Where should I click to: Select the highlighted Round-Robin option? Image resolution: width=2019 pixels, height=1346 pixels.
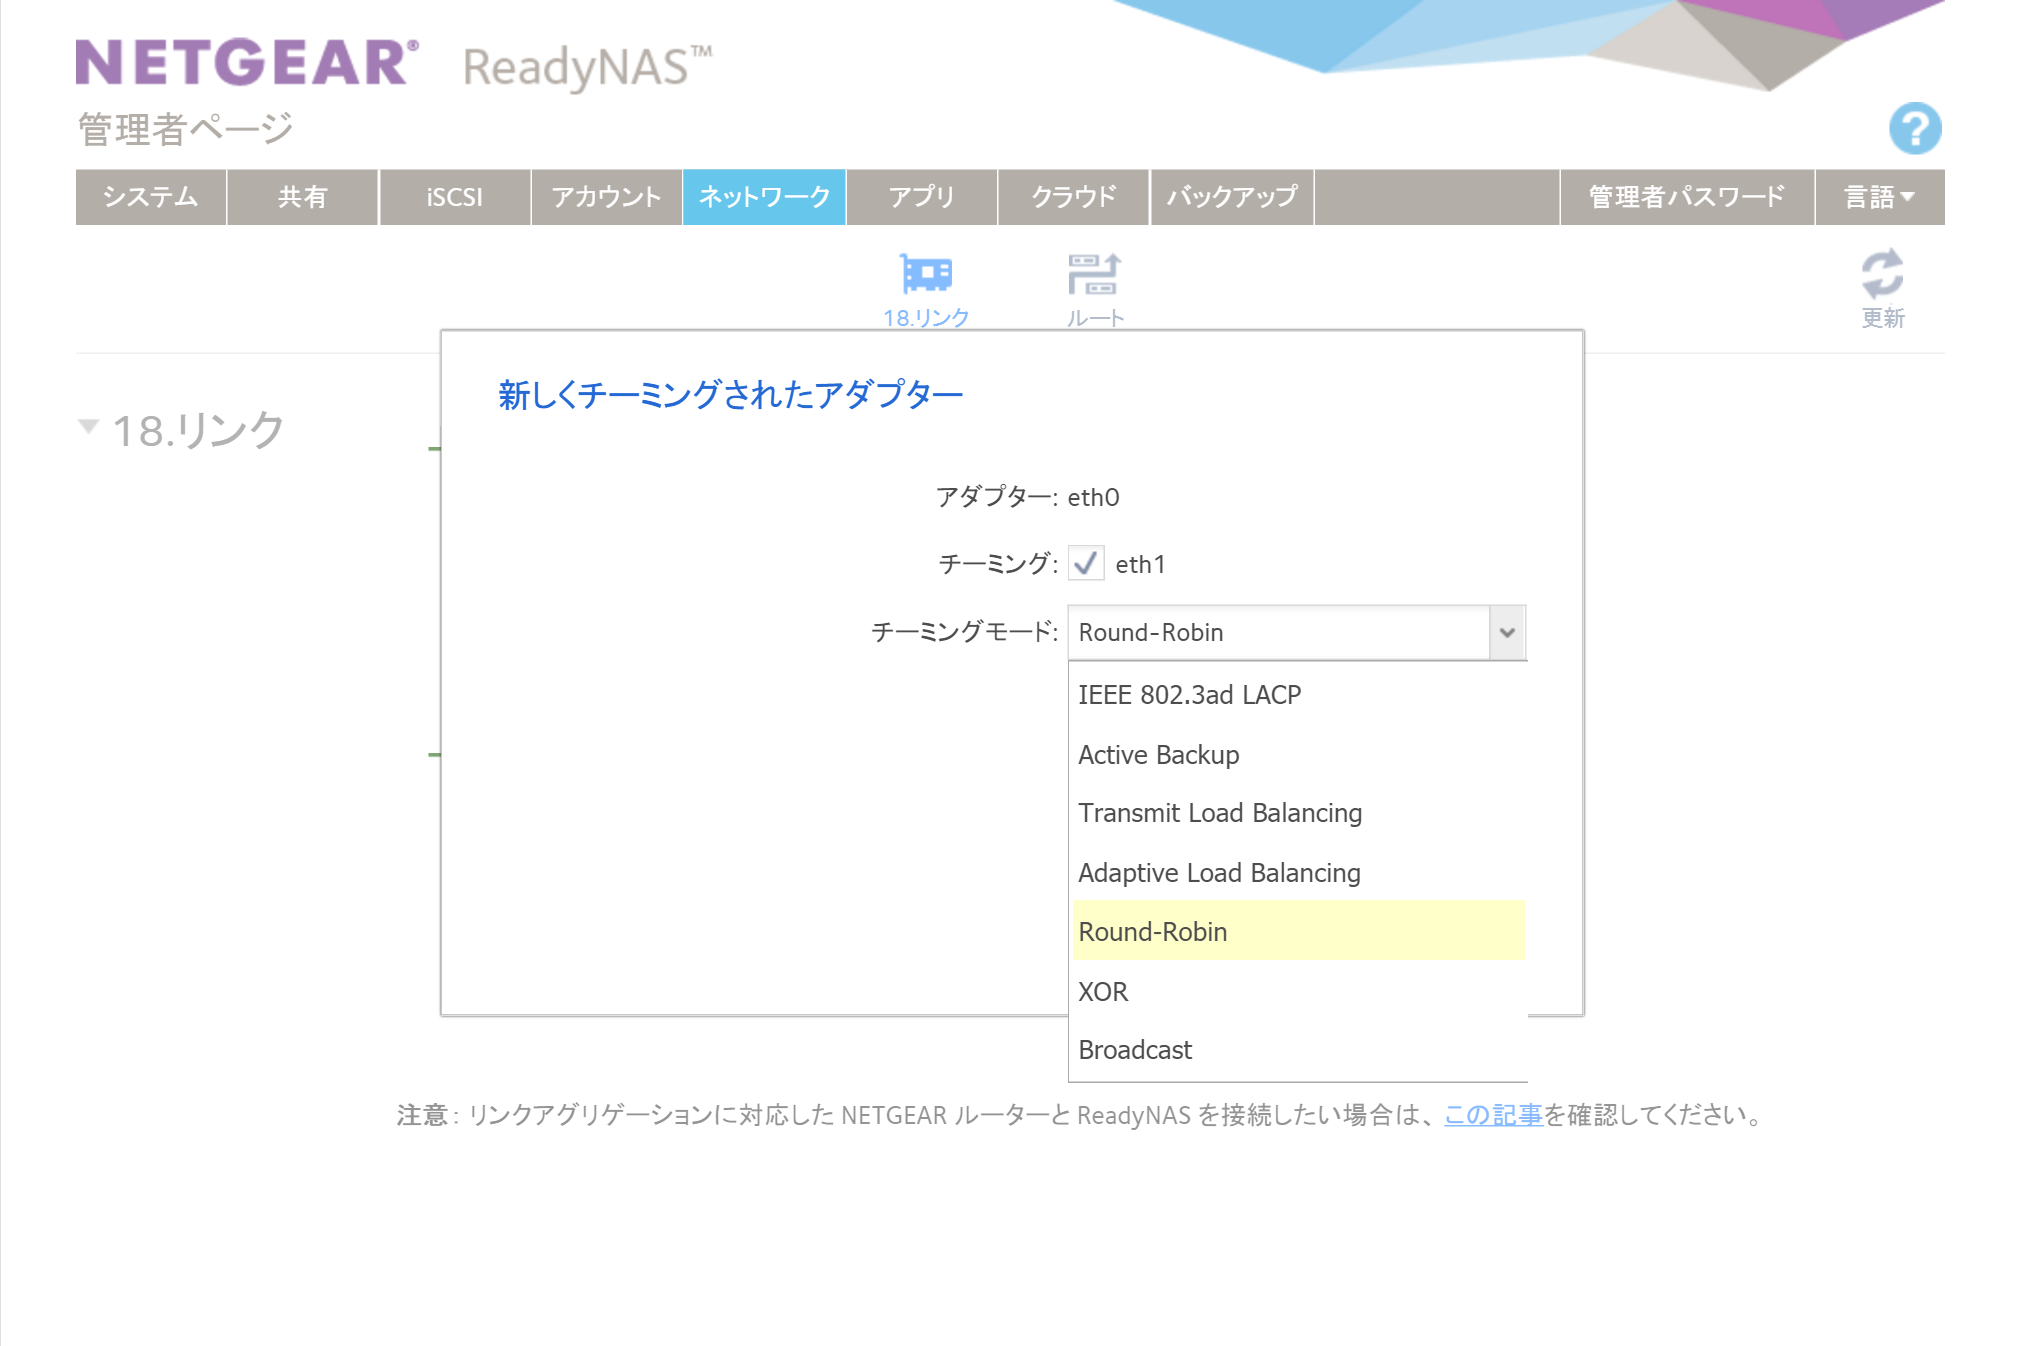[1152, 932]
